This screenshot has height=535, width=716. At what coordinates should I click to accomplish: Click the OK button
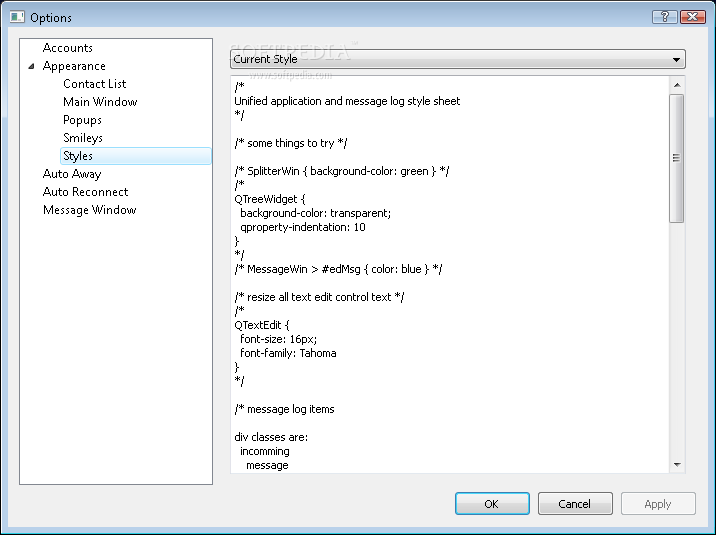[492, 504]
